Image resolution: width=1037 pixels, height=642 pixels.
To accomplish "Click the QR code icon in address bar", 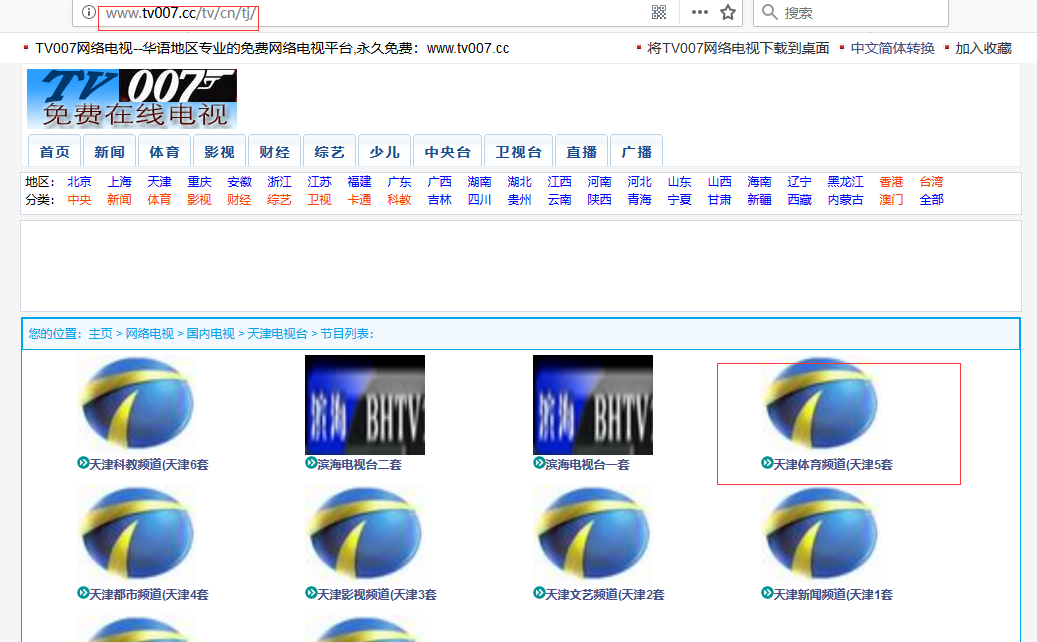I will pyautogui.click(x=659, y=12).
